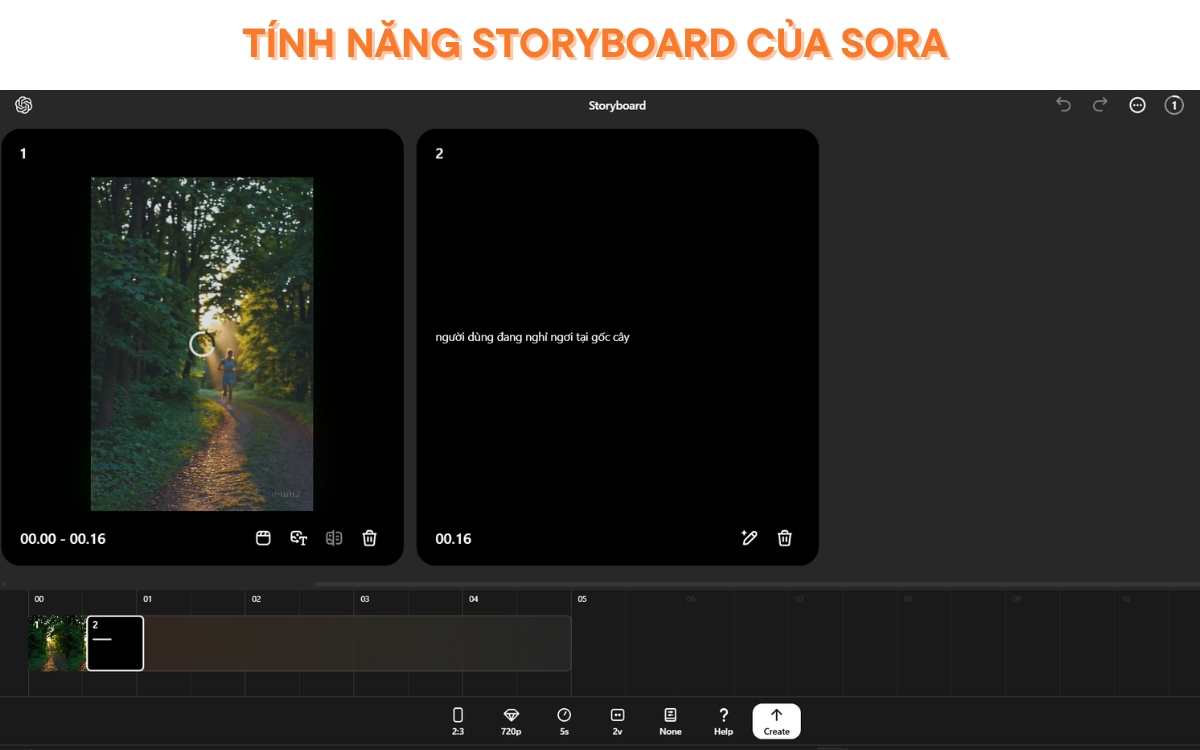Click the loading spinner on the video preview
This screenshot has width=1200, height=750.
[x=202, y=344]
